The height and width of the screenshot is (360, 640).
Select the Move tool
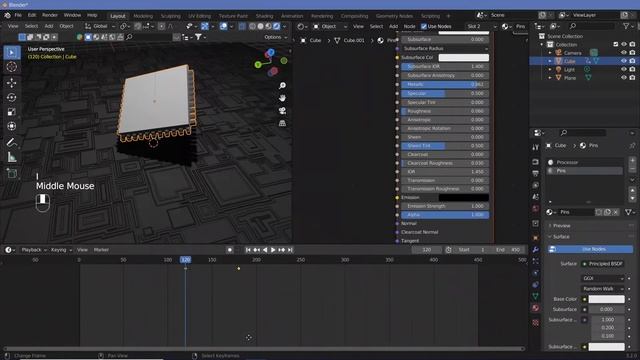11,83
